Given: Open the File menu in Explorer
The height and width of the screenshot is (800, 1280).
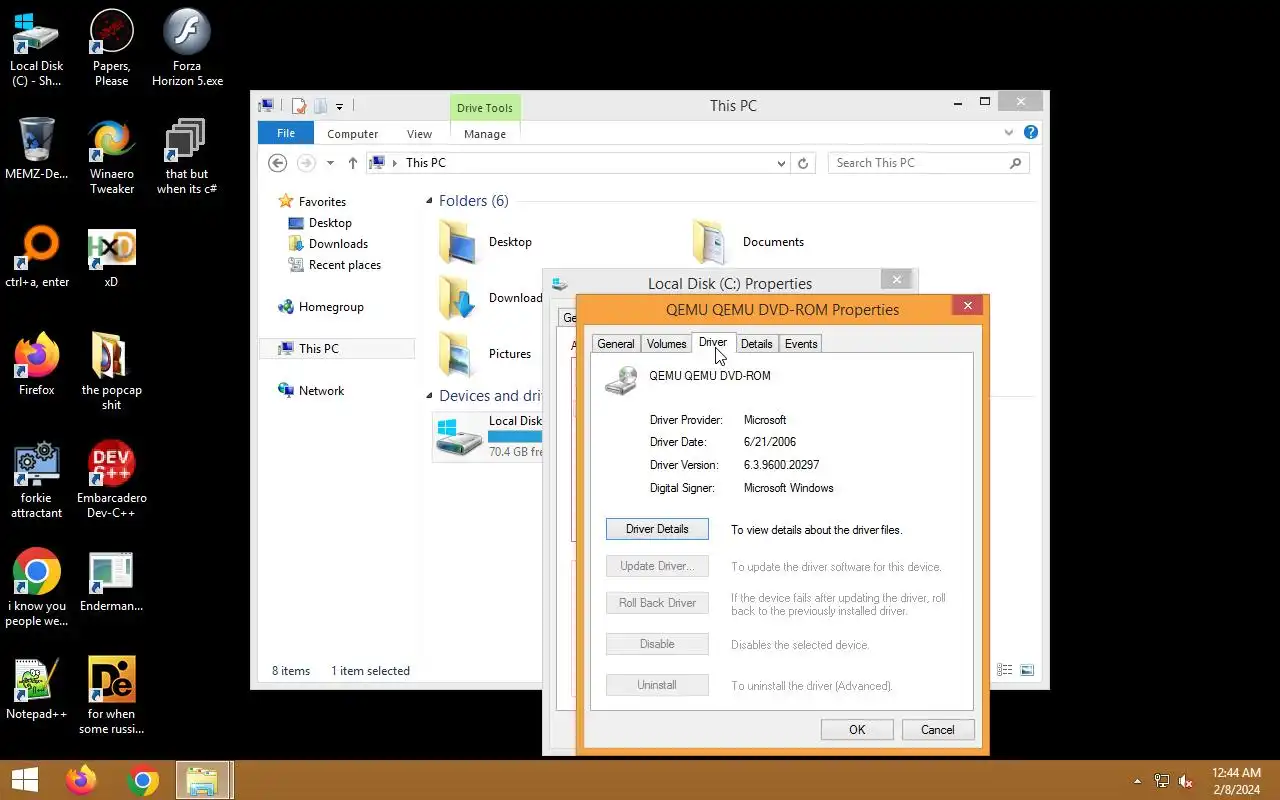Looking at the screenshot, I should point(286,133).
